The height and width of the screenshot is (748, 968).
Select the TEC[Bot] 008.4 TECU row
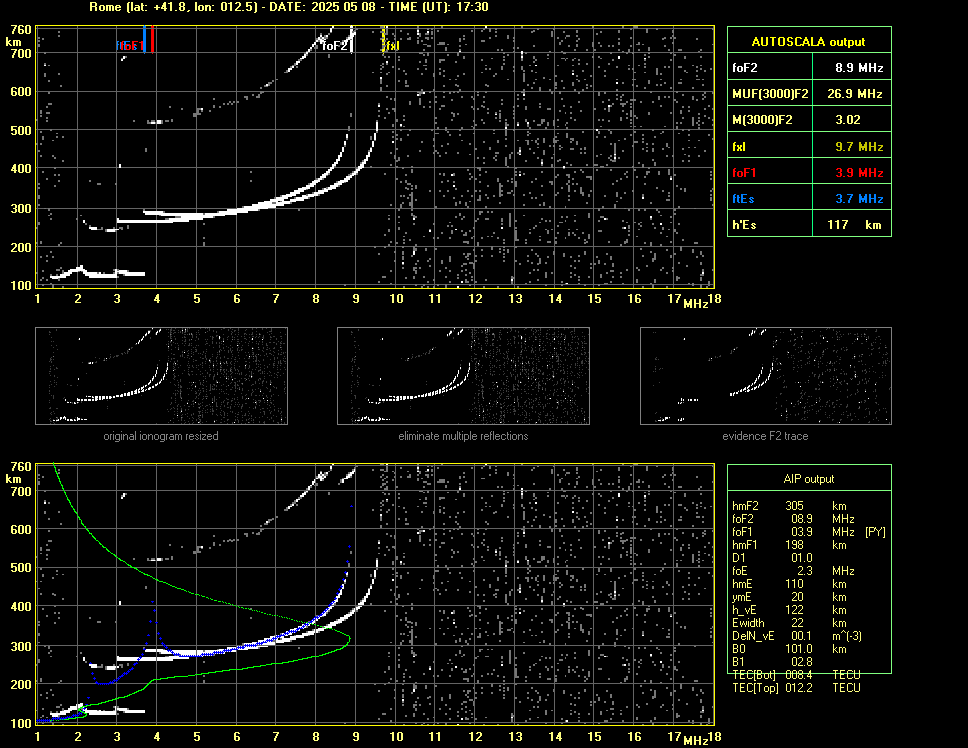coord(796,675)
